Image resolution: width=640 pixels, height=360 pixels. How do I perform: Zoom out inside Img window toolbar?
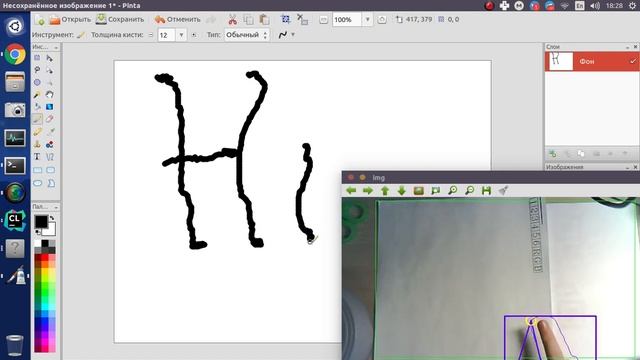pyautogui.click(x=470, y=190)
